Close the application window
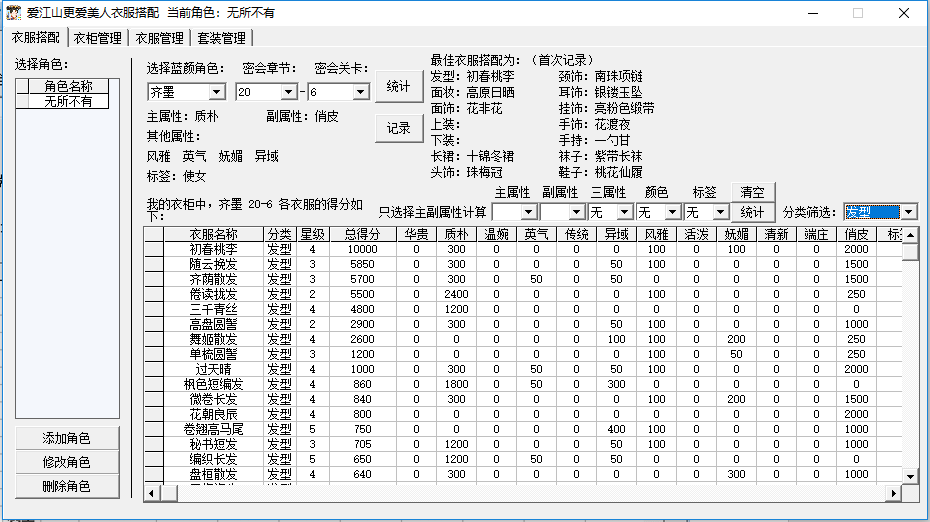Screen dimensions: 930x522 tap(904, 13)
